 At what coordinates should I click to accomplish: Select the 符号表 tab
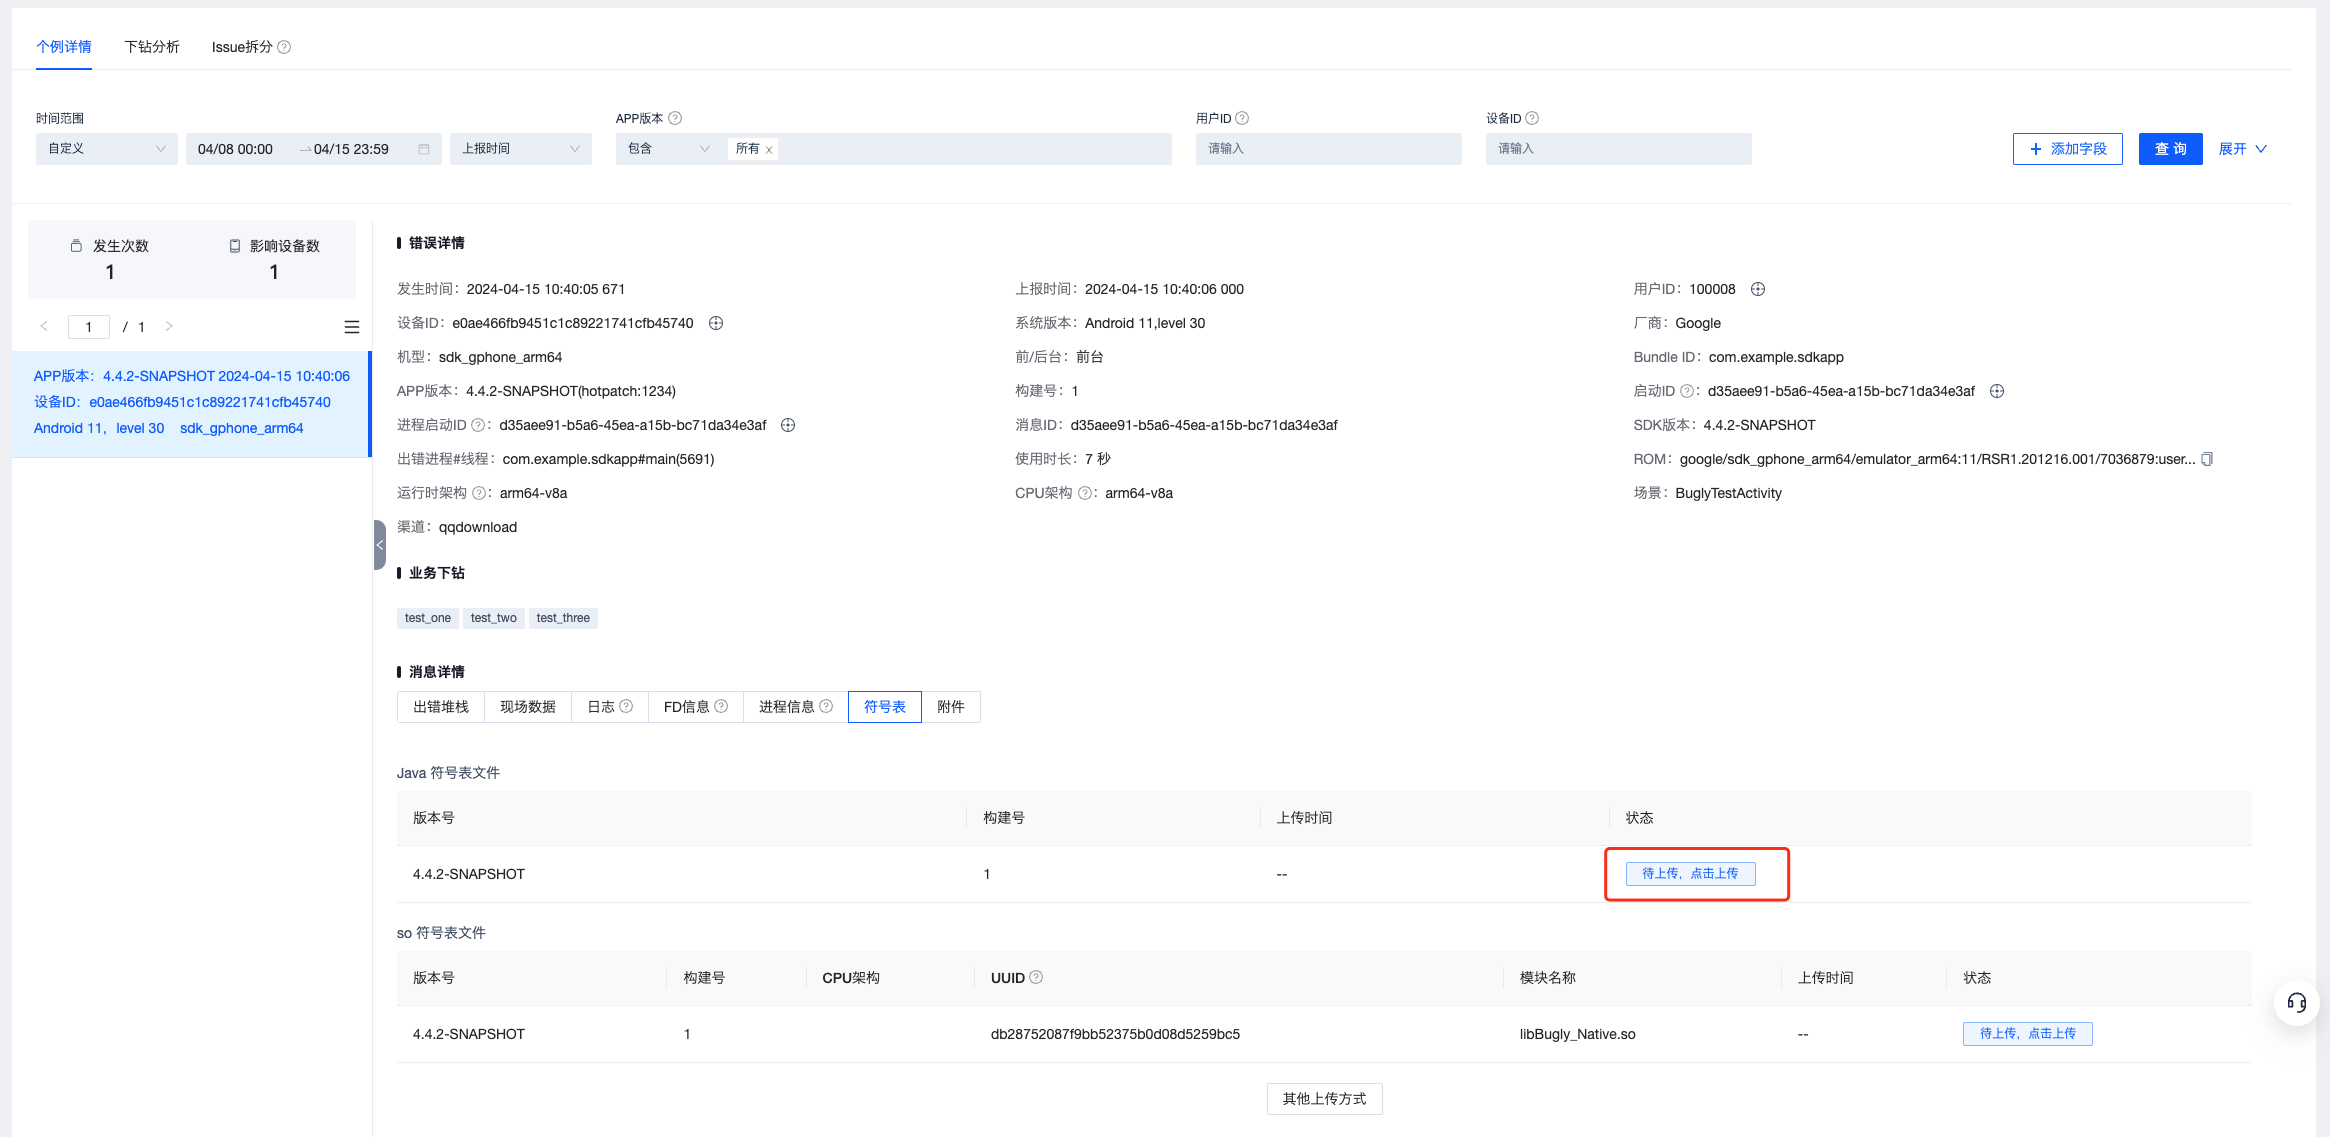tap(885, 707)
